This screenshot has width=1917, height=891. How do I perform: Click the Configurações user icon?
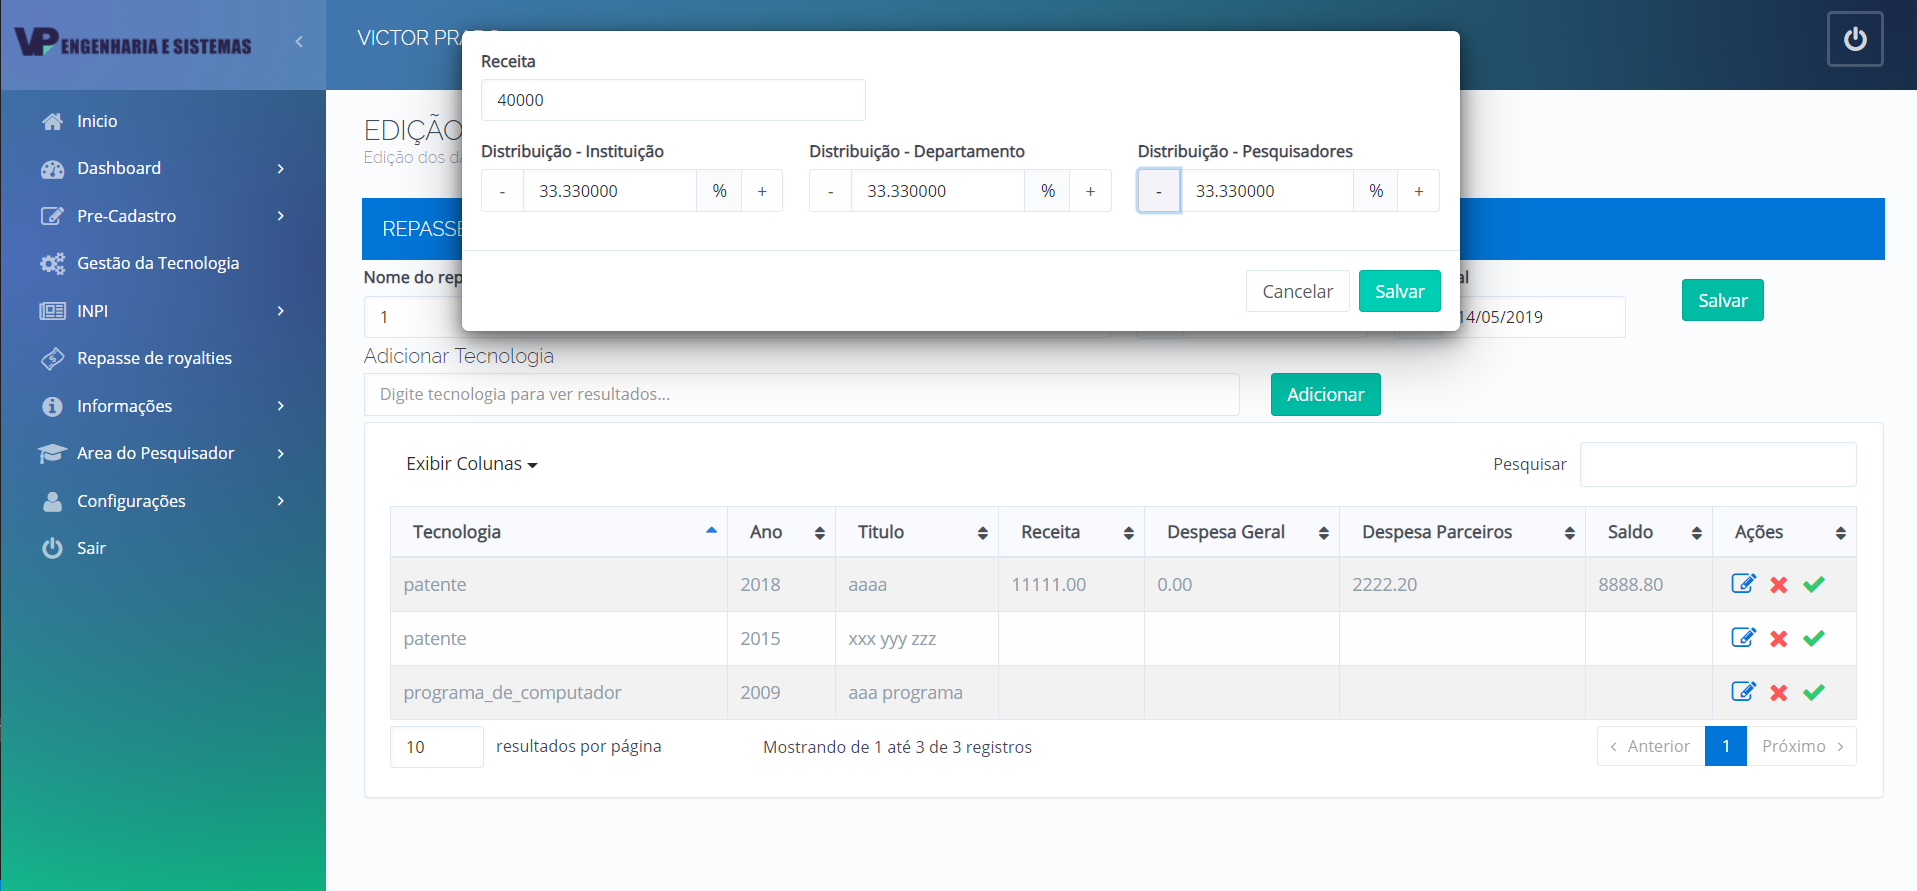pos(53,501)
